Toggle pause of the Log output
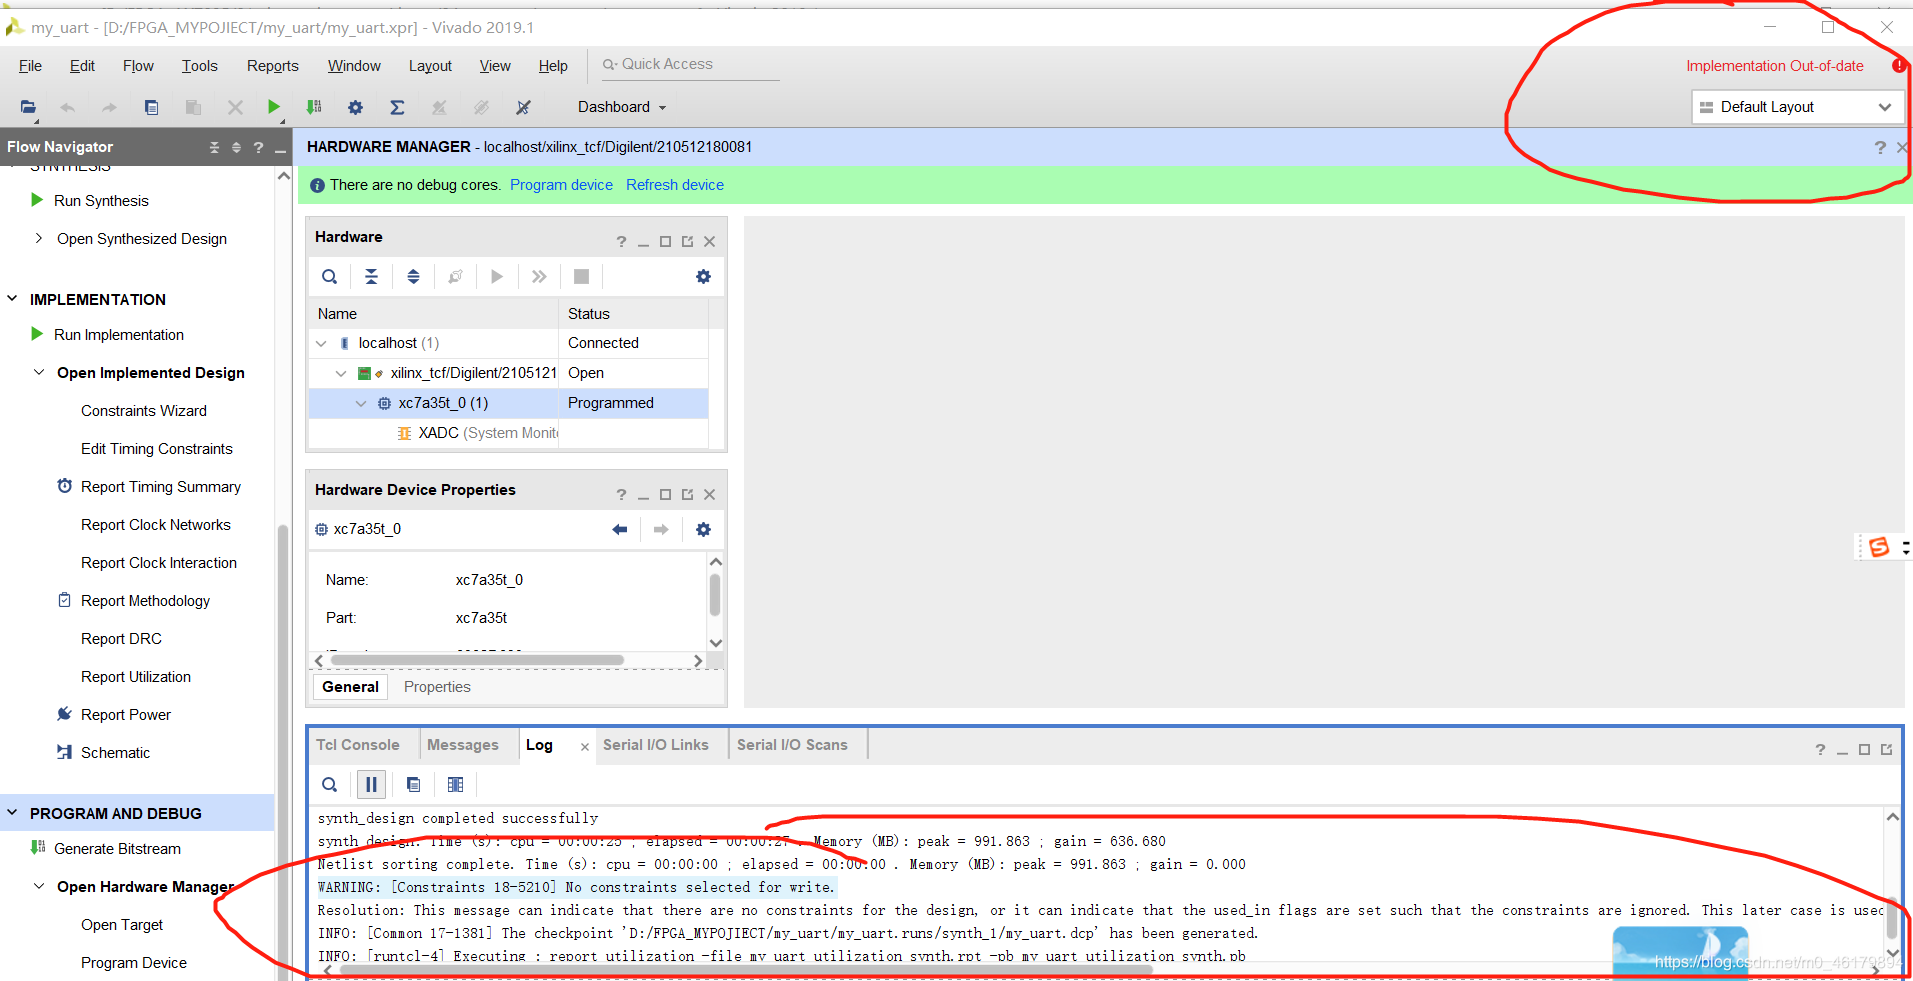 [x=371, y=784]
